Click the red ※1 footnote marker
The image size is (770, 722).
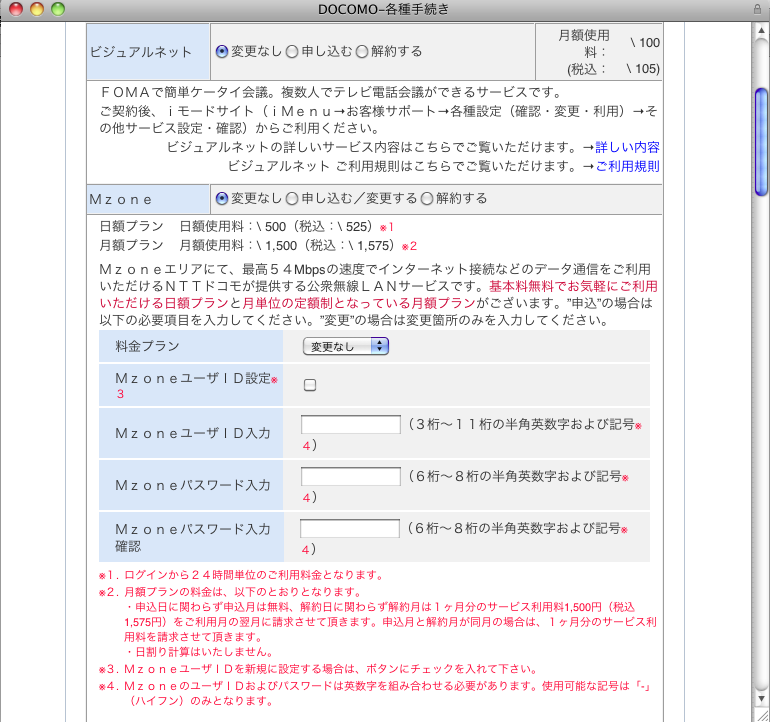click(386, 227)
